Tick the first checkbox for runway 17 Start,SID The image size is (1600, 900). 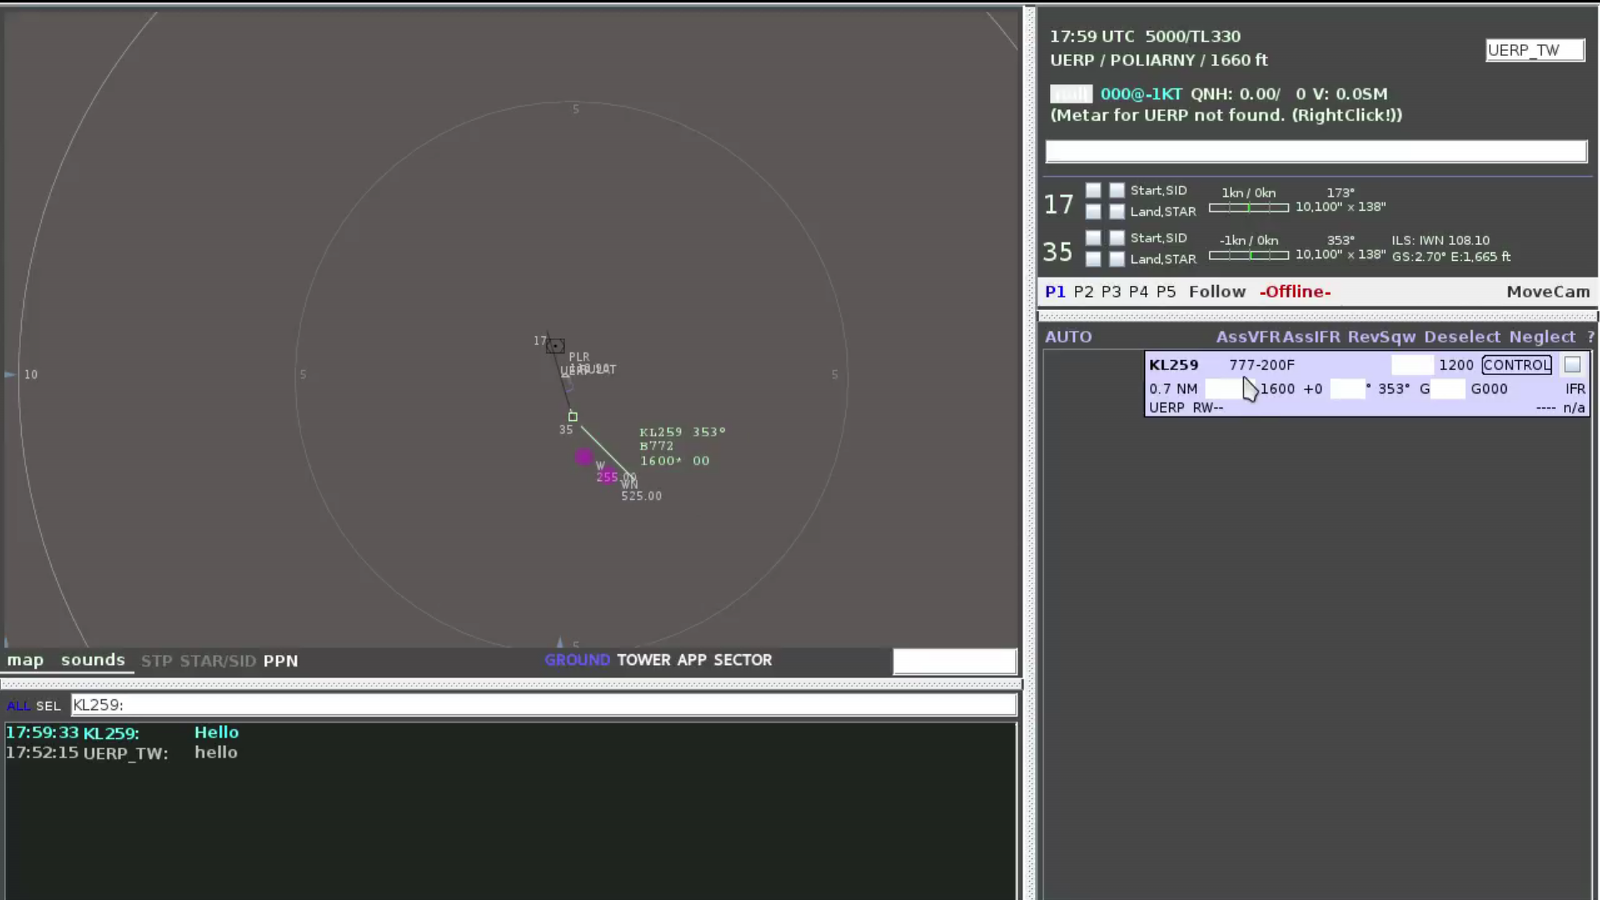pyautogui.click(x=1093, y=190)
